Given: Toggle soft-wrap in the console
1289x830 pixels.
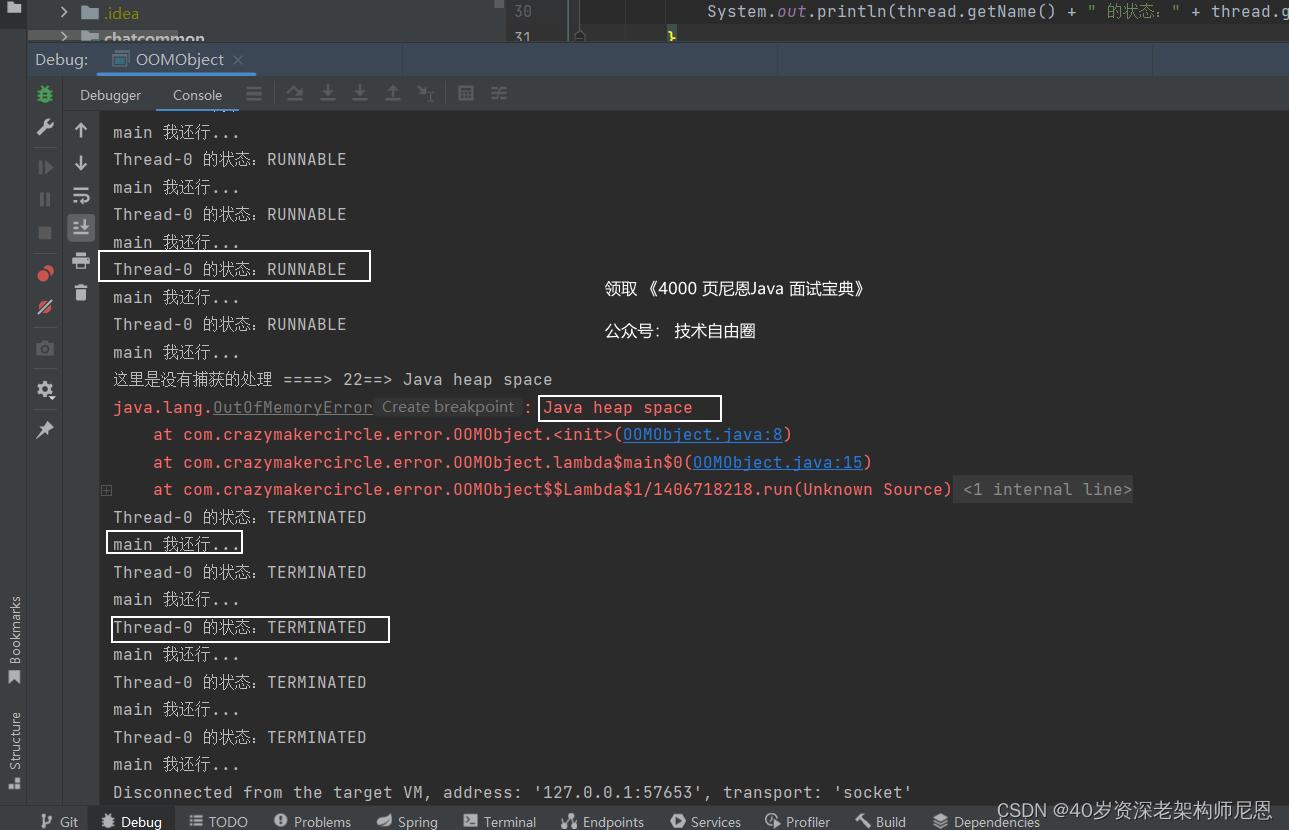Looking at the screenshot, I should (x=81, y=195).
